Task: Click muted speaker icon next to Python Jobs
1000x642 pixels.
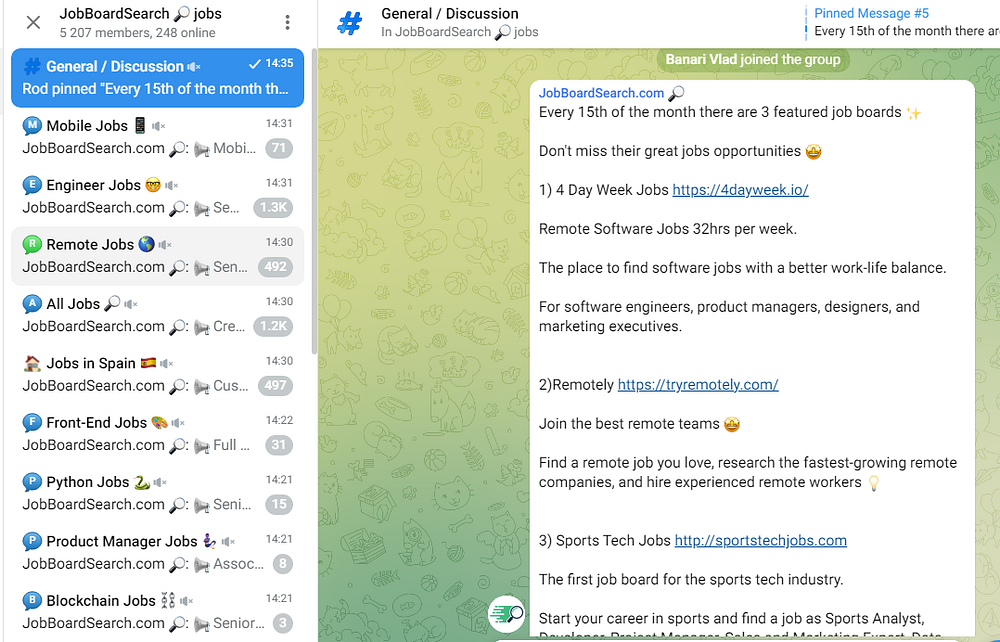Action: pos(160,482)
